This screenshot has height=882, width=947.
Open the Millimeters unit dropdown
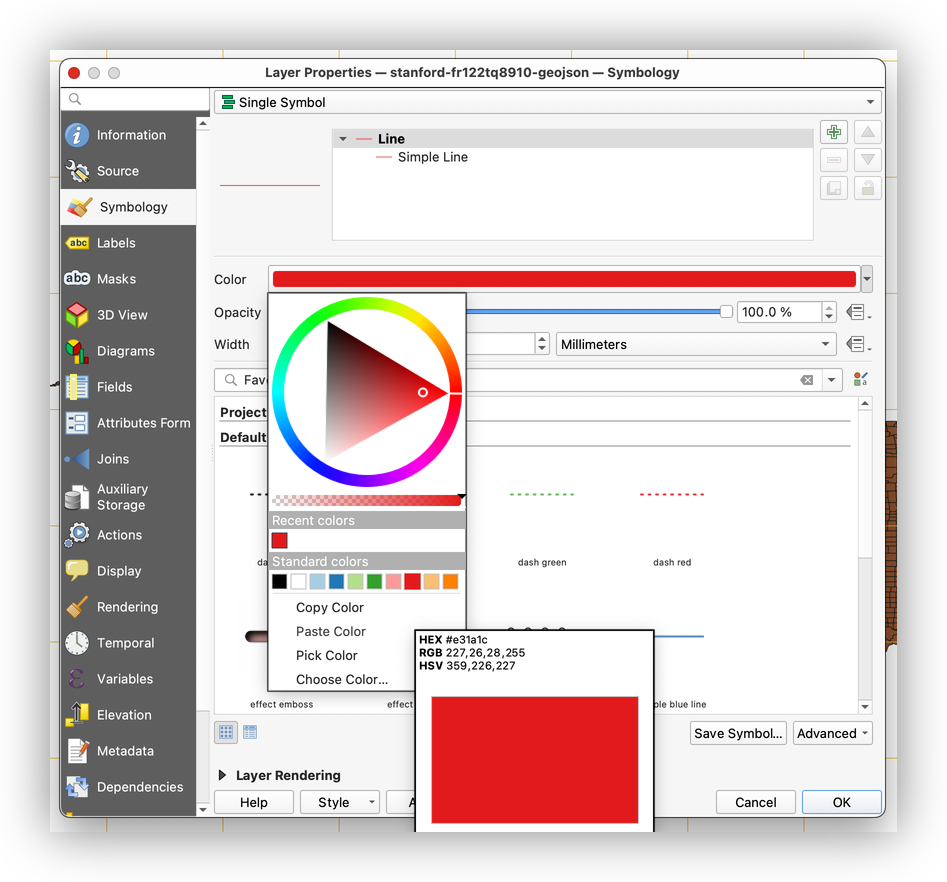coord(696,344)
